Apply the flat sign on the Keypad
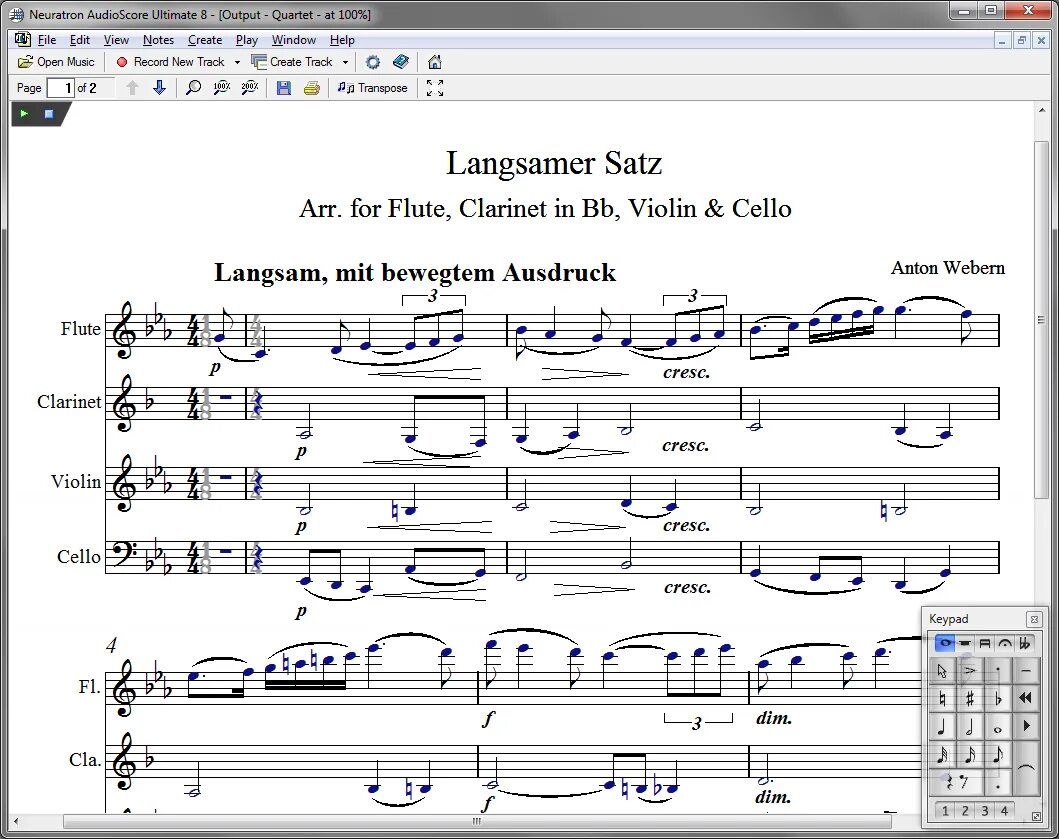The width and height of the screenshot is (1059, 839). (x=998, y=698)
